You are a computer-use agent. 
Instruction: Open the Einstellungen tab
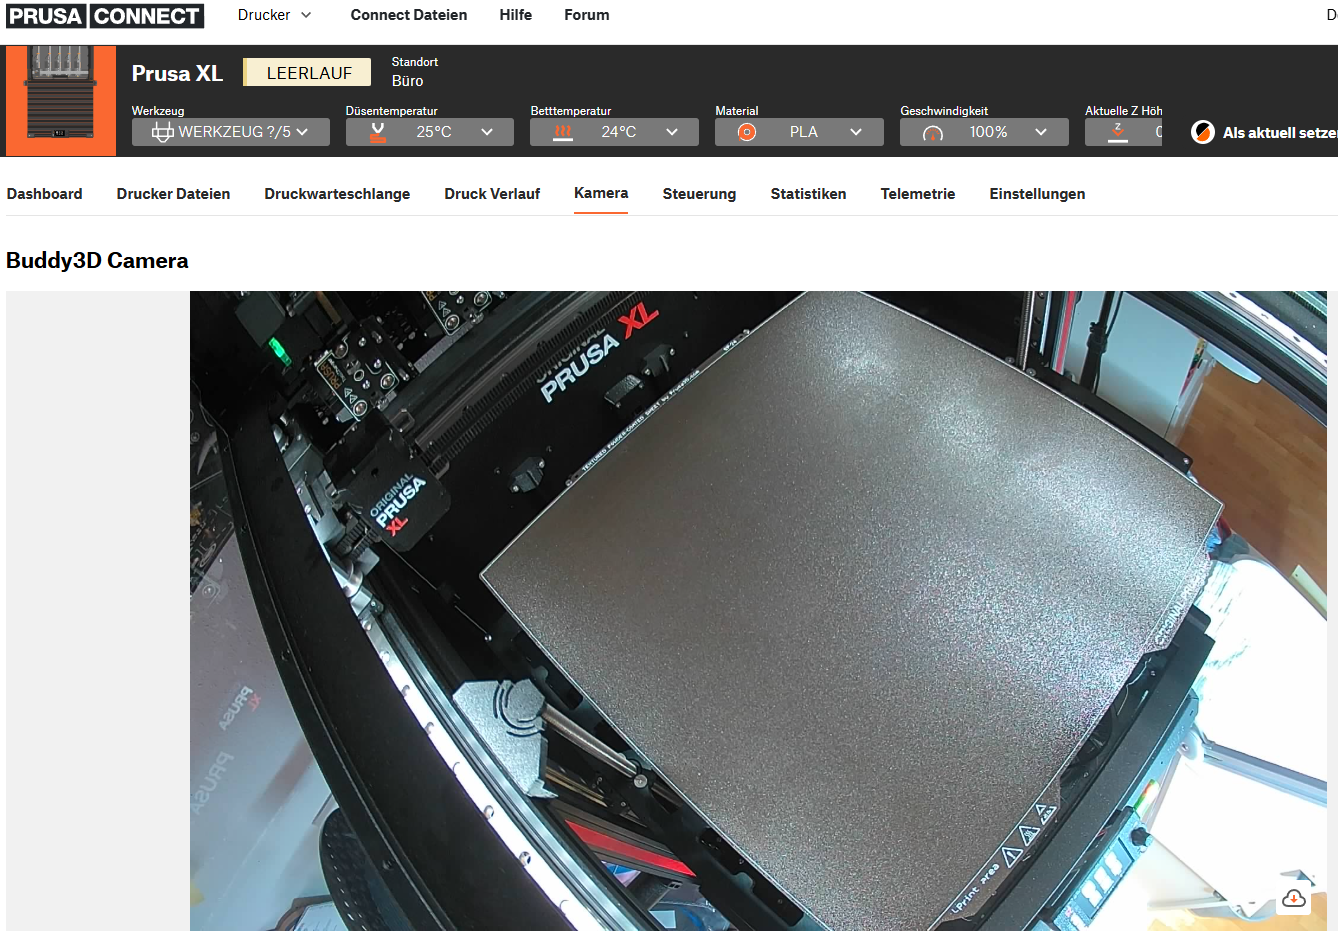tap(1037, 194)
